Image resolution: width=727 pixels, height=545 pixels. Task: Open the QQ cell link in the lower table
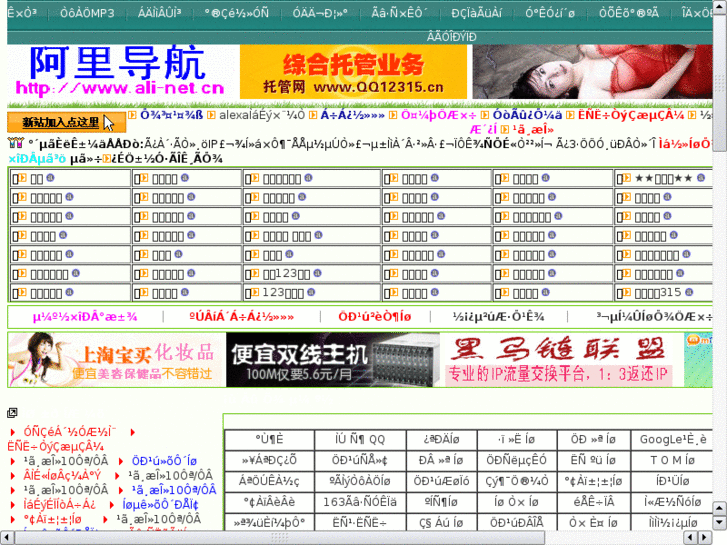pos(360,439)
